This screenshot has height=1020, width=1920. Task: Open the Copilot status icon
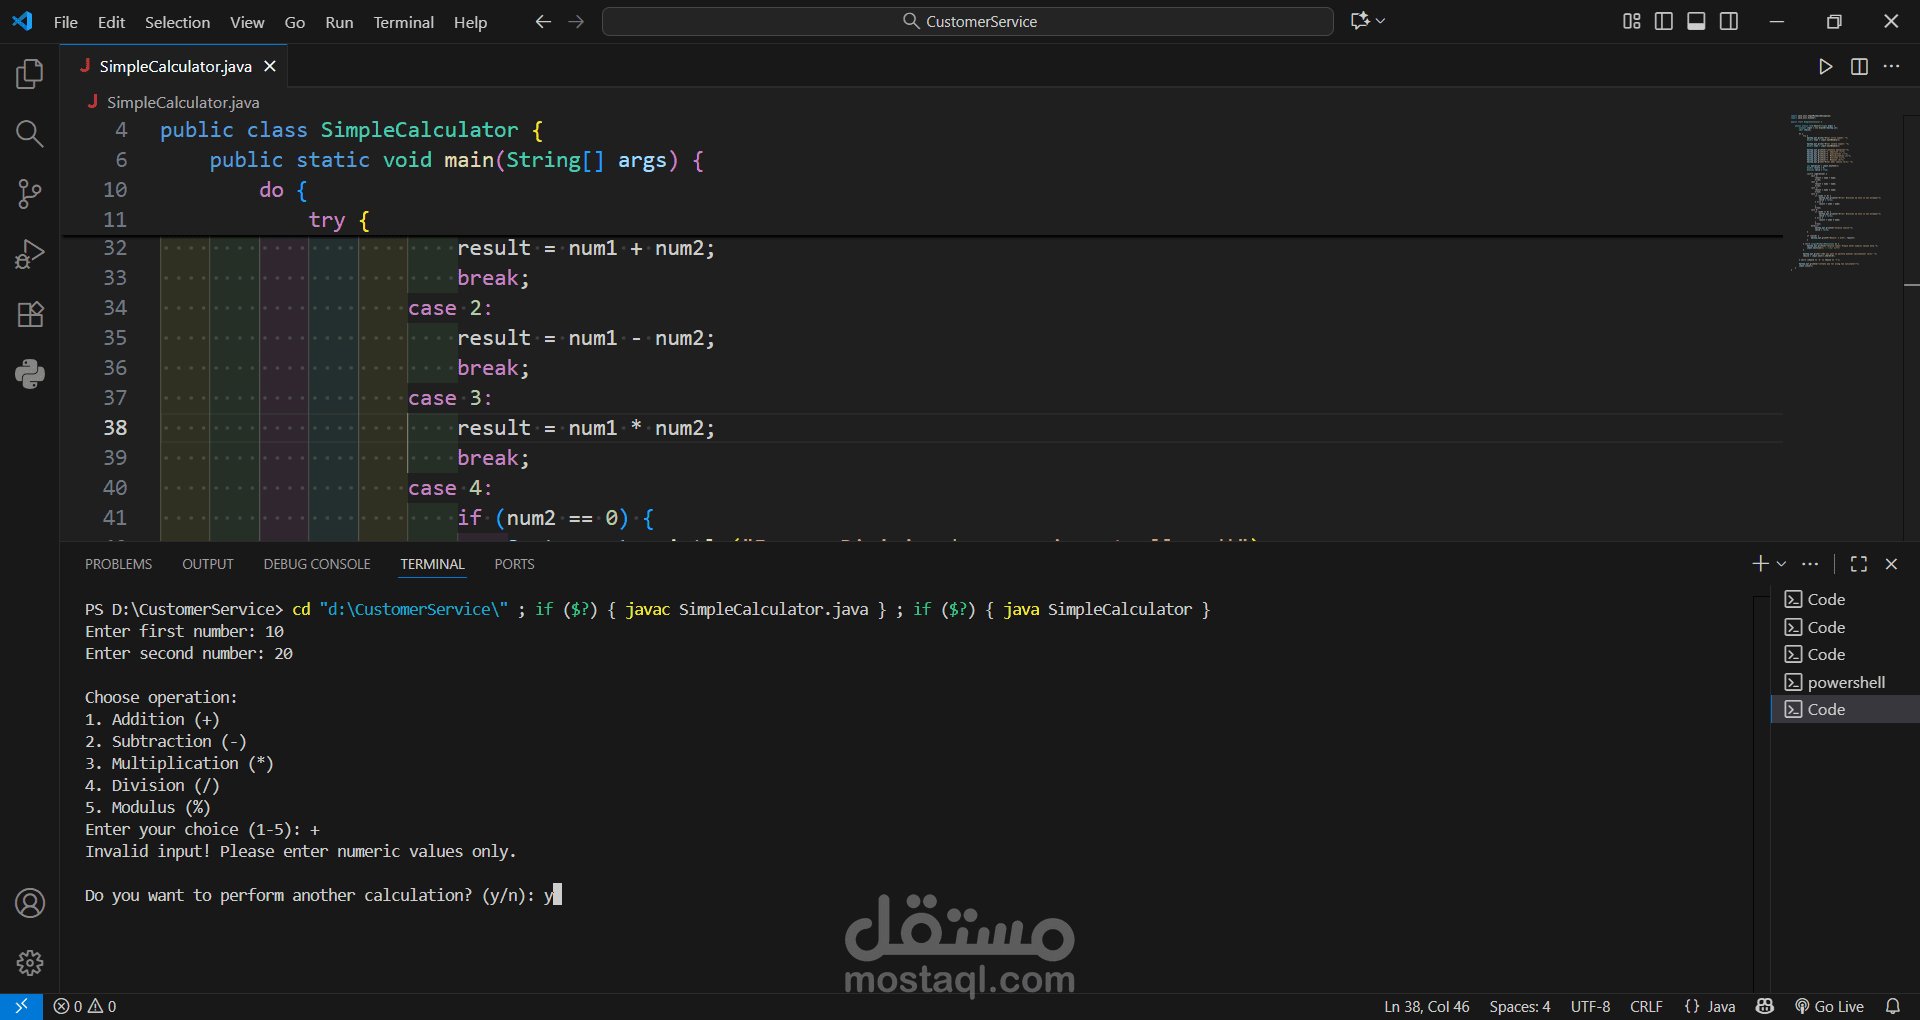click(x=1765, y=1006)
